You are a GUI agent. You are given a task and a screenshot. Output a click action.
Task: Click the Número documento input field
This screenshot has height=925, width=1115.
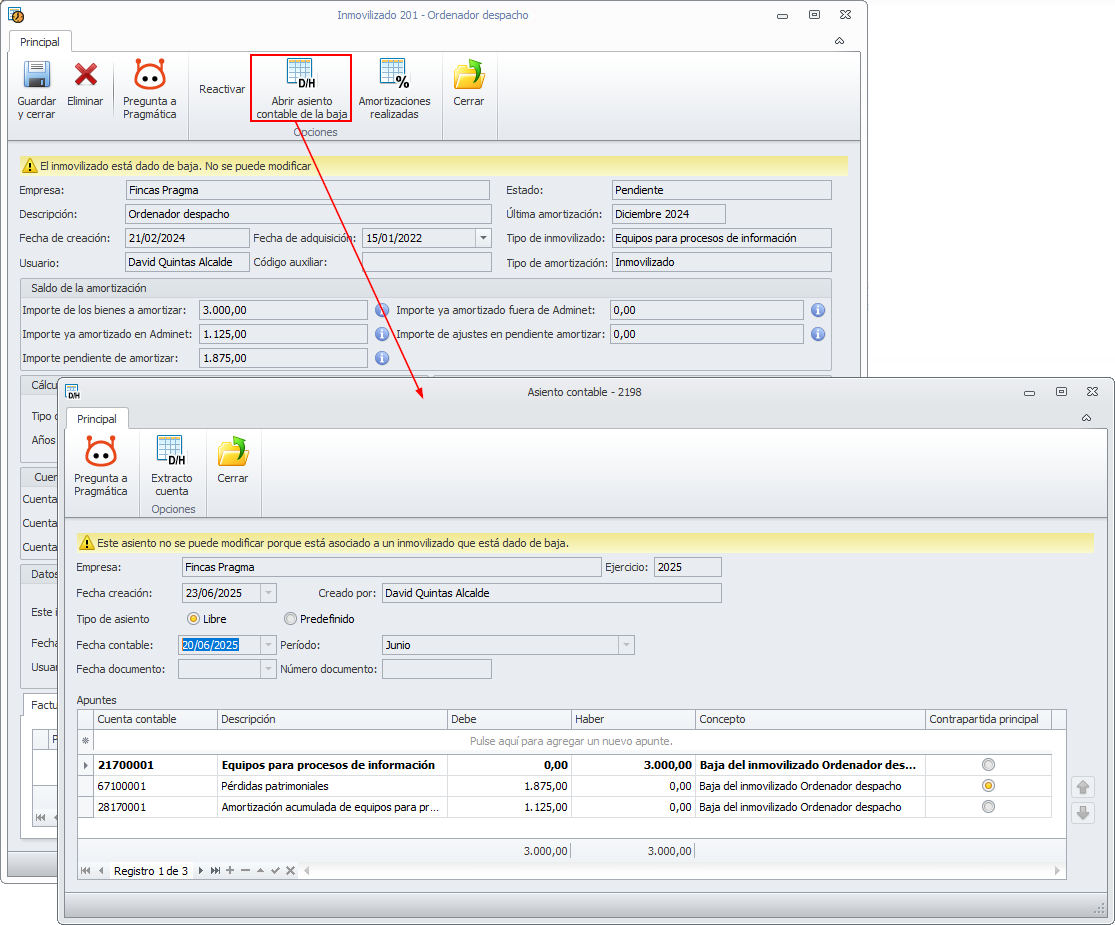click(x=436, y=669)
